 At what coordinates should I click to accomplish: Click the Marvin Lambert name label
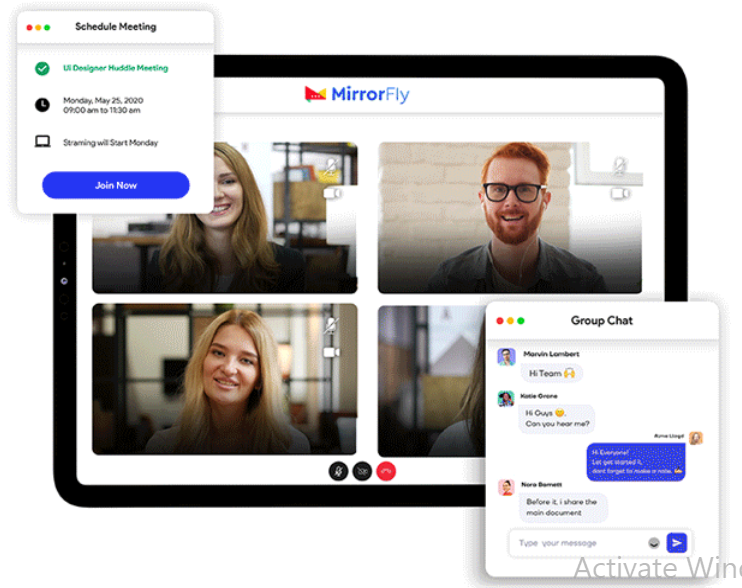[551, 354]
